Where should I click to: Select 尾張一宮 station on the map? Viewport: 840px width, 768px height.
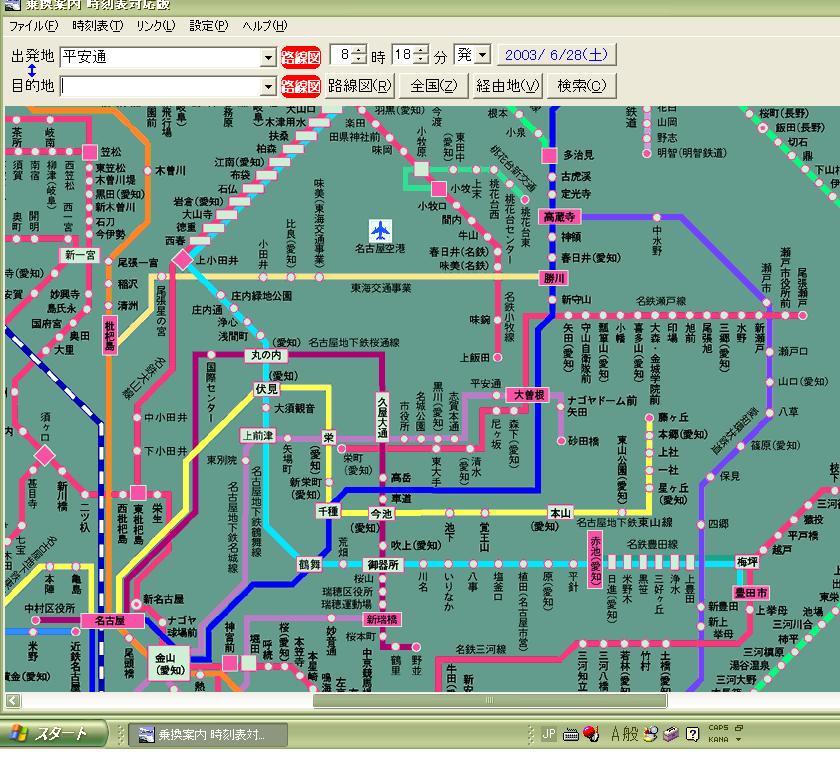[109, 261]
